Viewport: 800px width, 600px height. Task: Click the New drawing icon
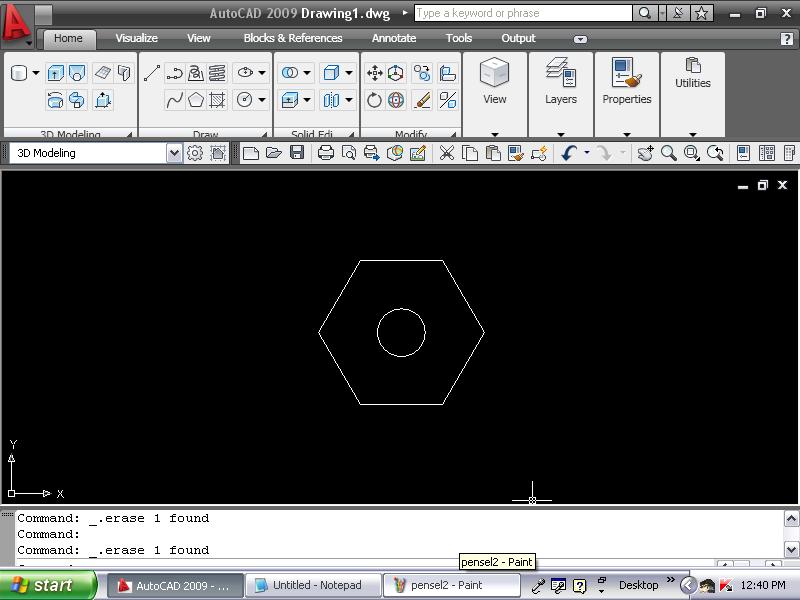tap(251, 153)
